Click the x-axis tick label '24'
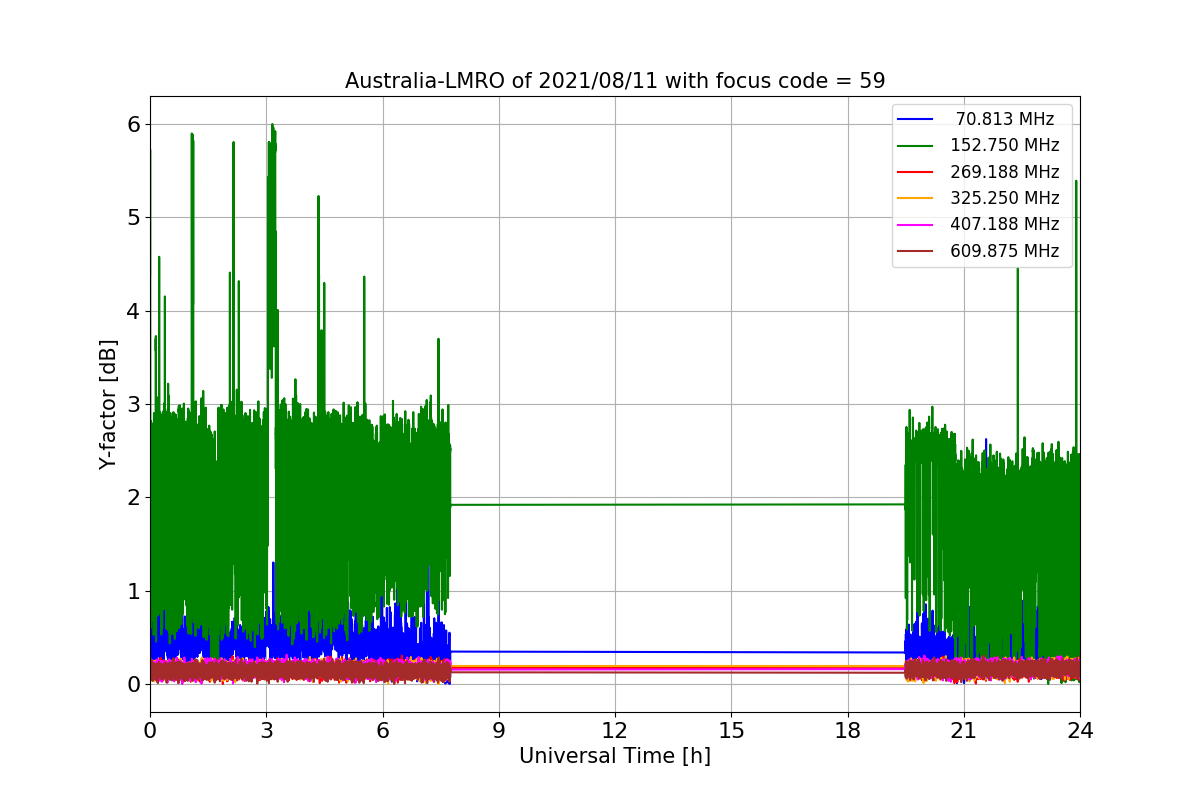The image size is (1200, 800). (x=1080, y=731)
